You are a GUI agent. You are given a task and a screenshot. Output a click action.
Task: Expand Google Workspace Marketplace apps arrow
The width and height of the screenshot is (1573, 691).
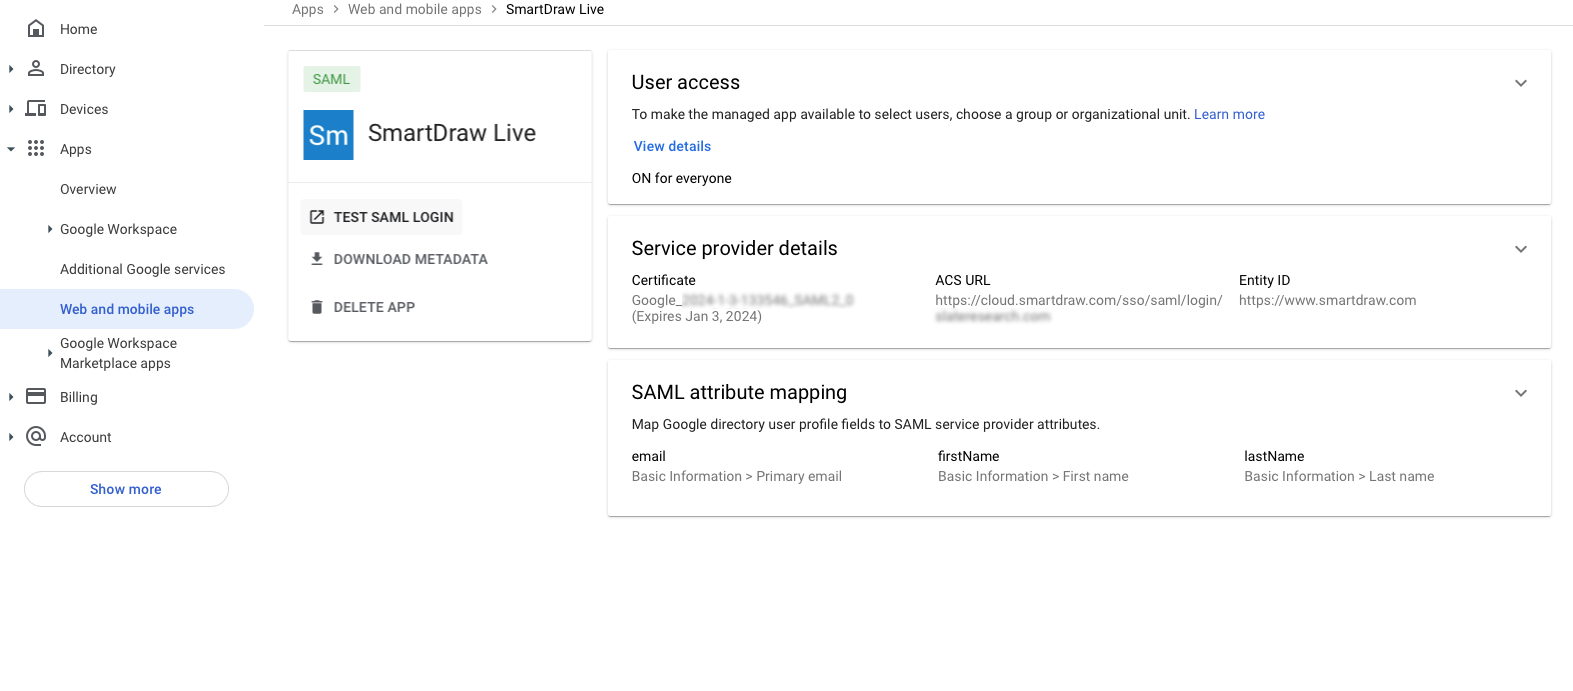(x=50, y=353)
